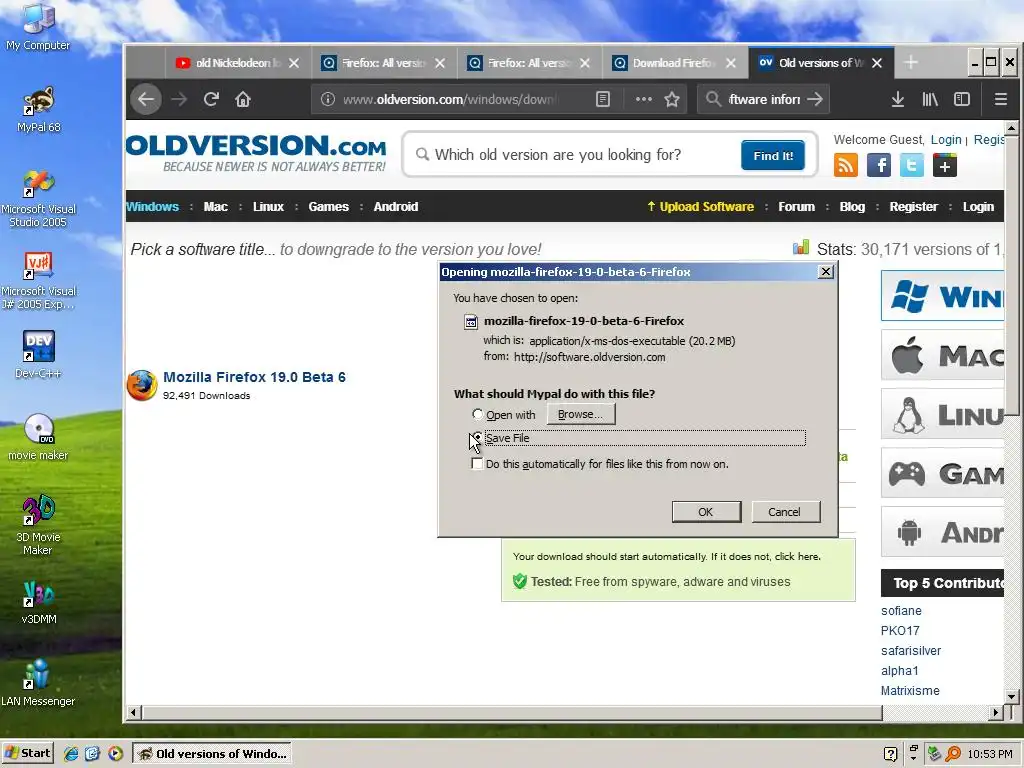
Task: Open the Windows Start button
Action: (x=27, y=754)
